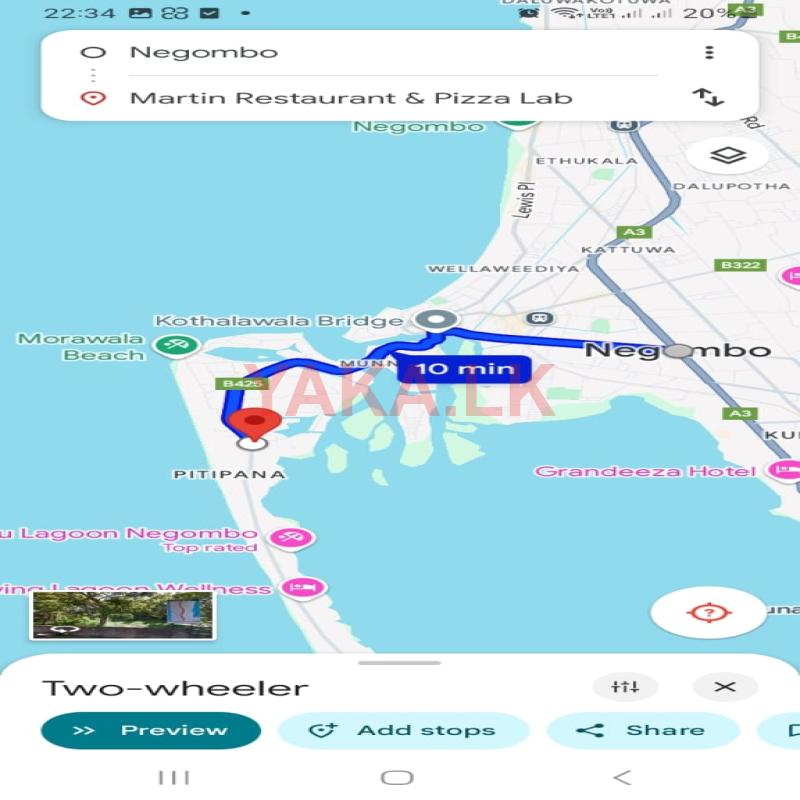Tap the Kothalawala Bridge grey marker

[x=436, y=321]
